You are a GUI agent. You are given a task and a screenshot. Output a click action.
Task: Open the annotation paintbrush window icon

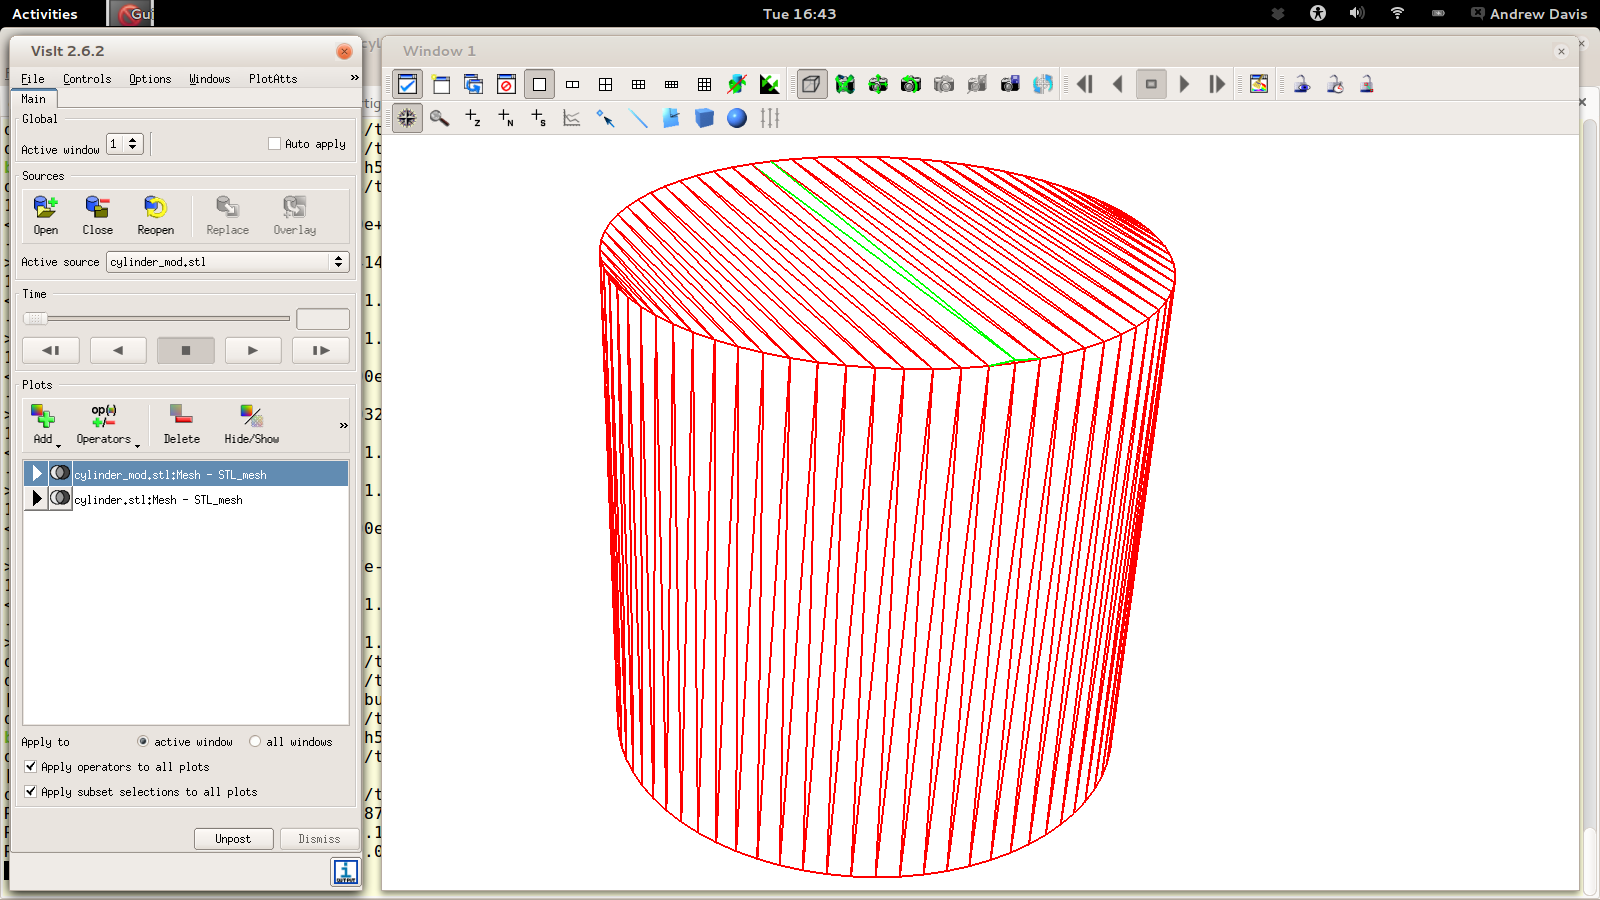pyautogui.click(x=1259, y=84)
